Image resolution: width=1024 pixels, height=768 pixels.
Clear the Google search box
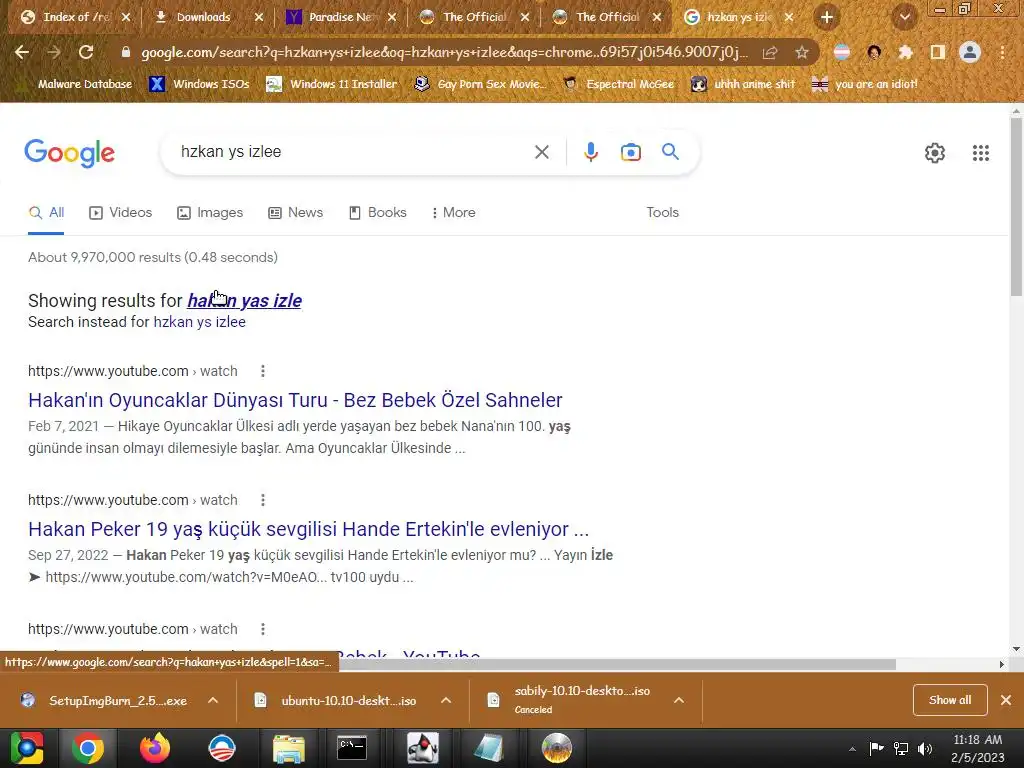541,152
